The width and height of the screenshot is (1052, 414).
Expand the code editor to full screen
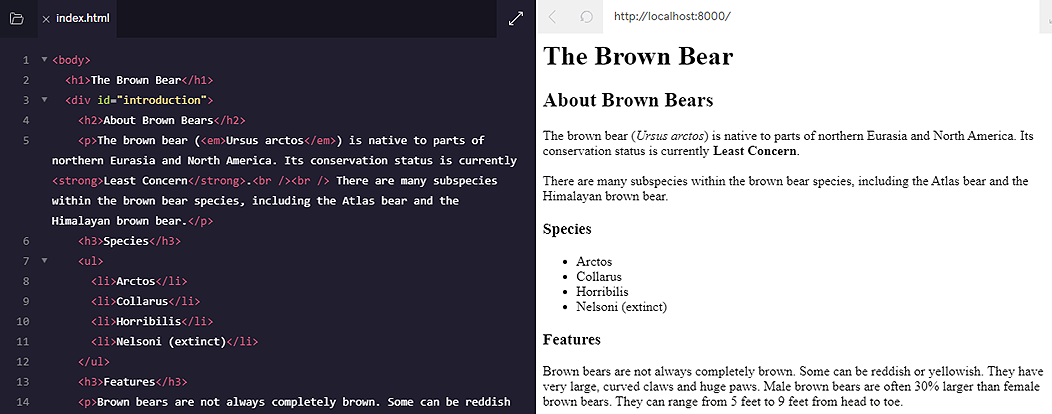click(x=515, y=19)
